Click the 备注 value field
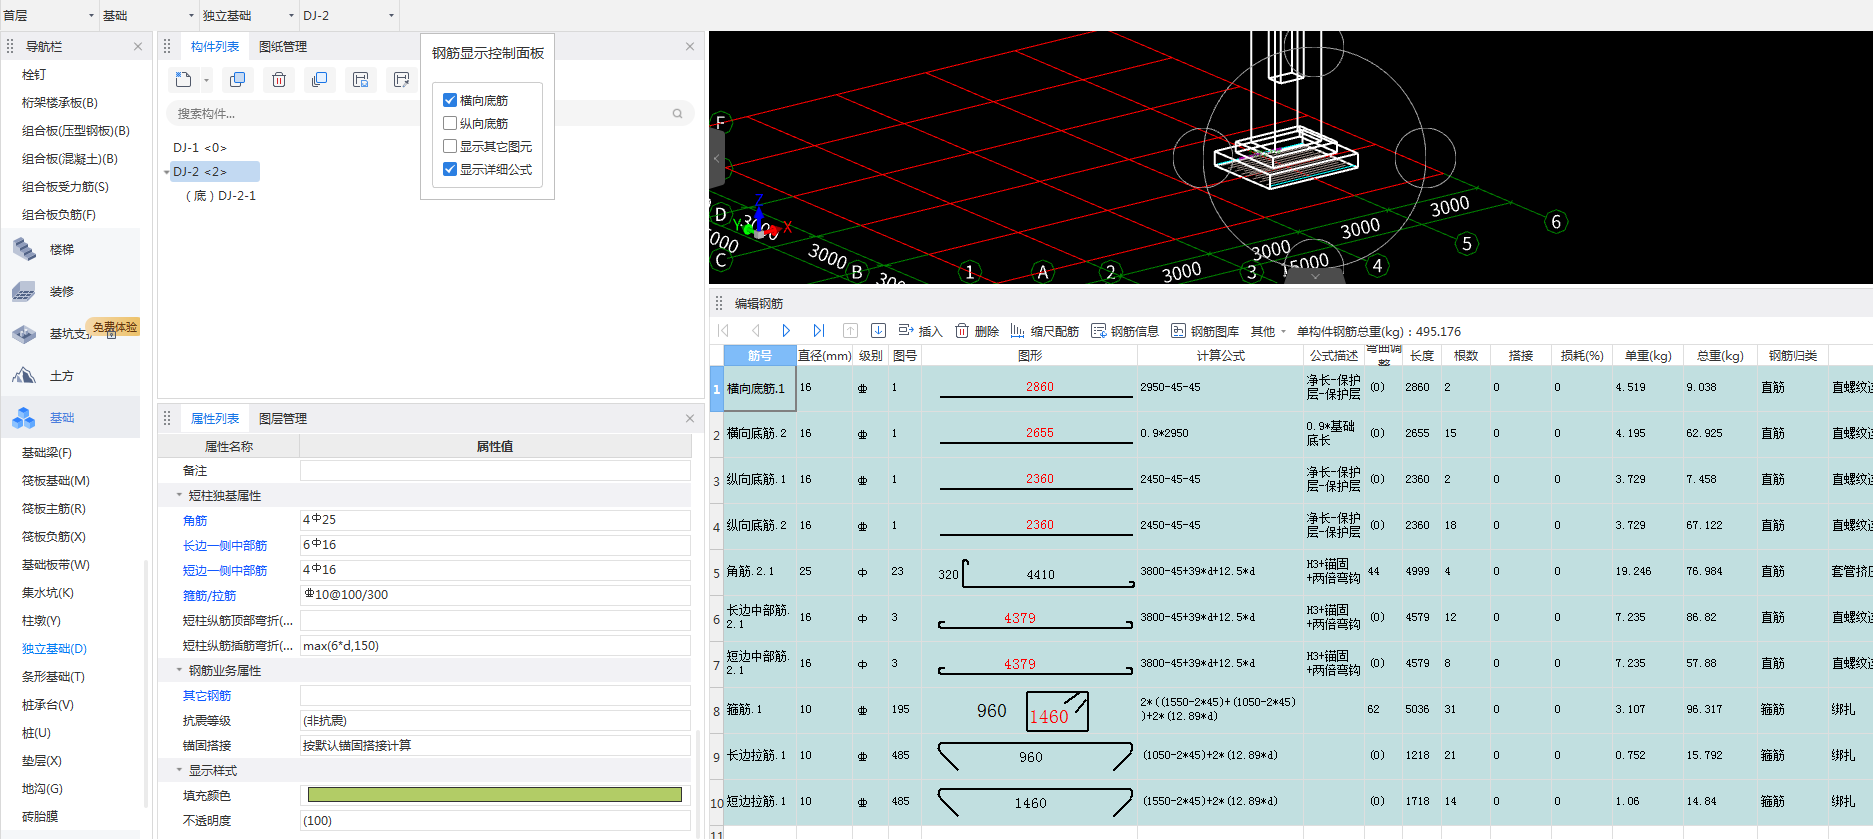 [x=495, y=471]
